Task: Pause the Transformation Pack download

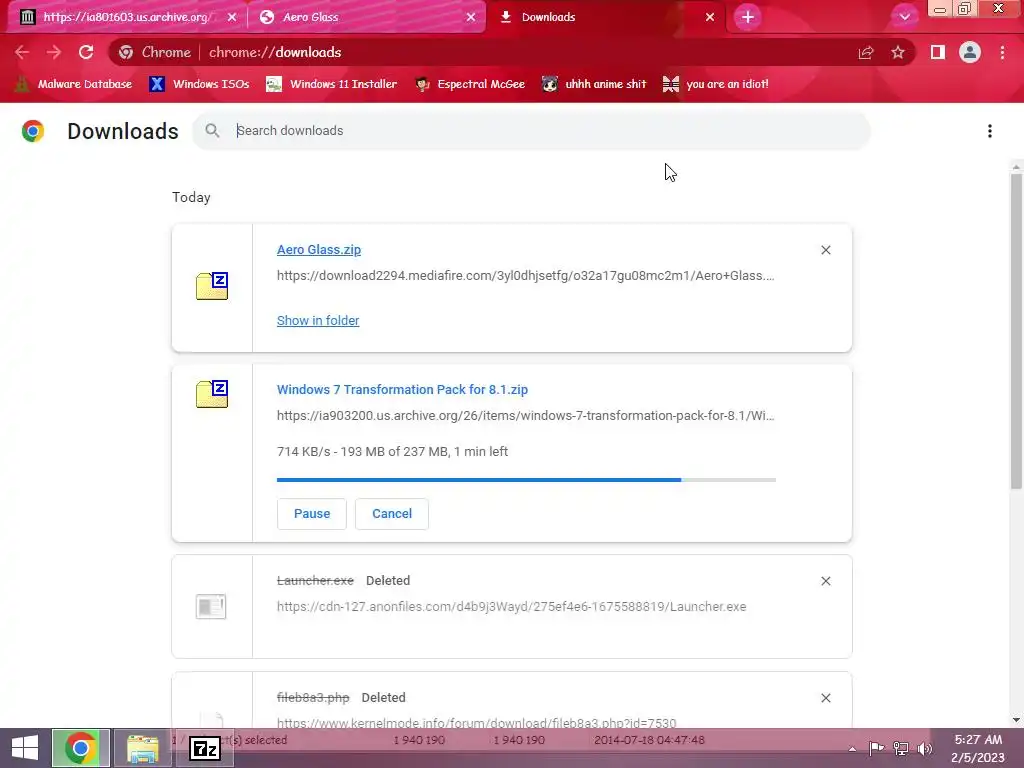Action: click(x=312, y=514)
